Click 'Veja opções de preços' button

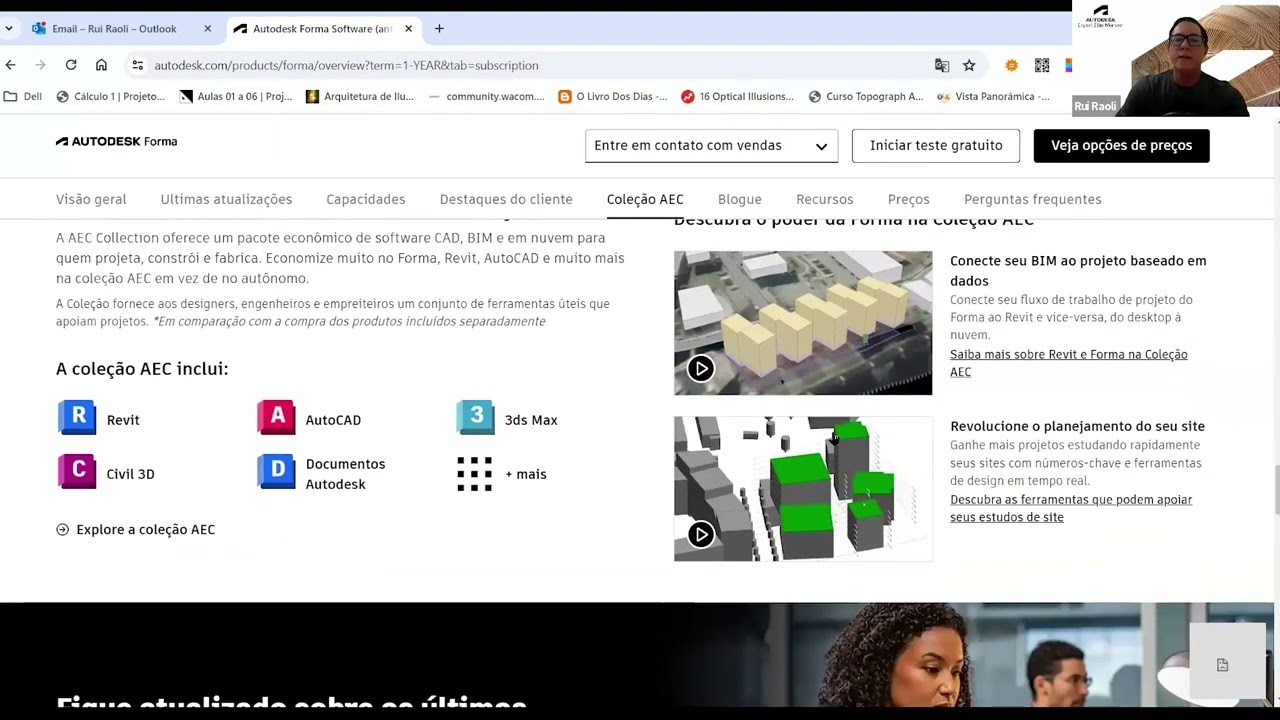point(1121,146)
